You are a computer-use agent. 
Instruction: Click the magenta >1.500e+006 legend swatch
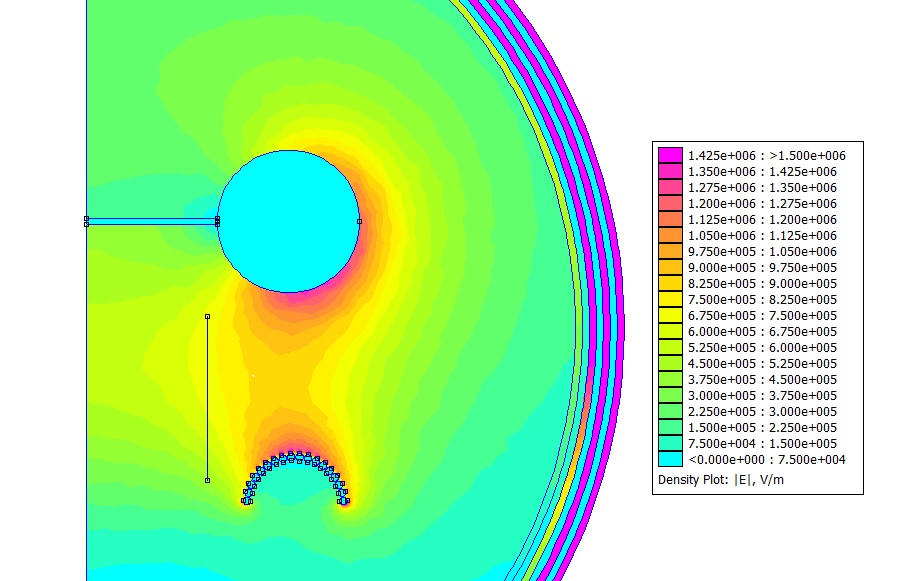pos(669,156)
